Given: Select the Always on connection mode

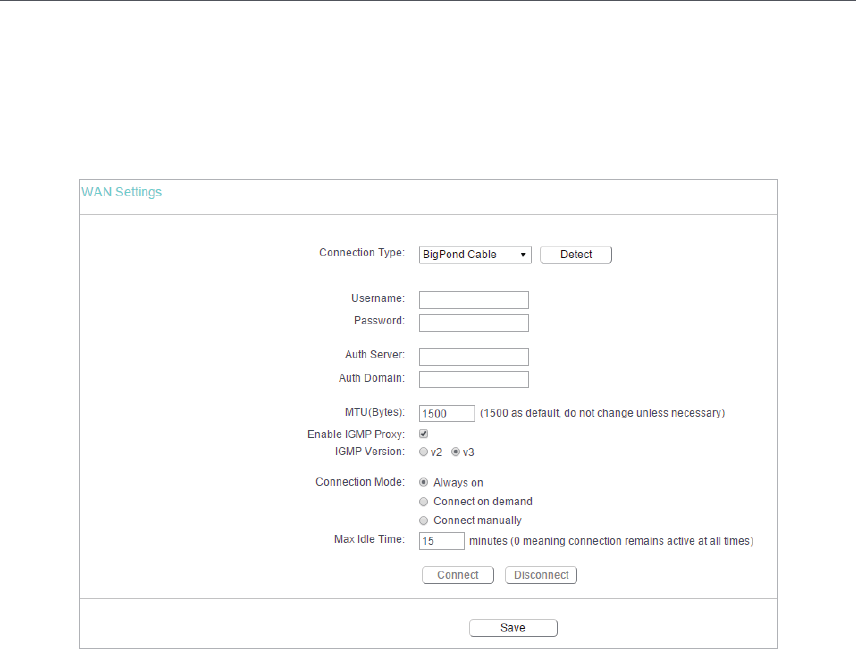Looking at the screenshot, I should pyautogui.click(x=423, y=483).
